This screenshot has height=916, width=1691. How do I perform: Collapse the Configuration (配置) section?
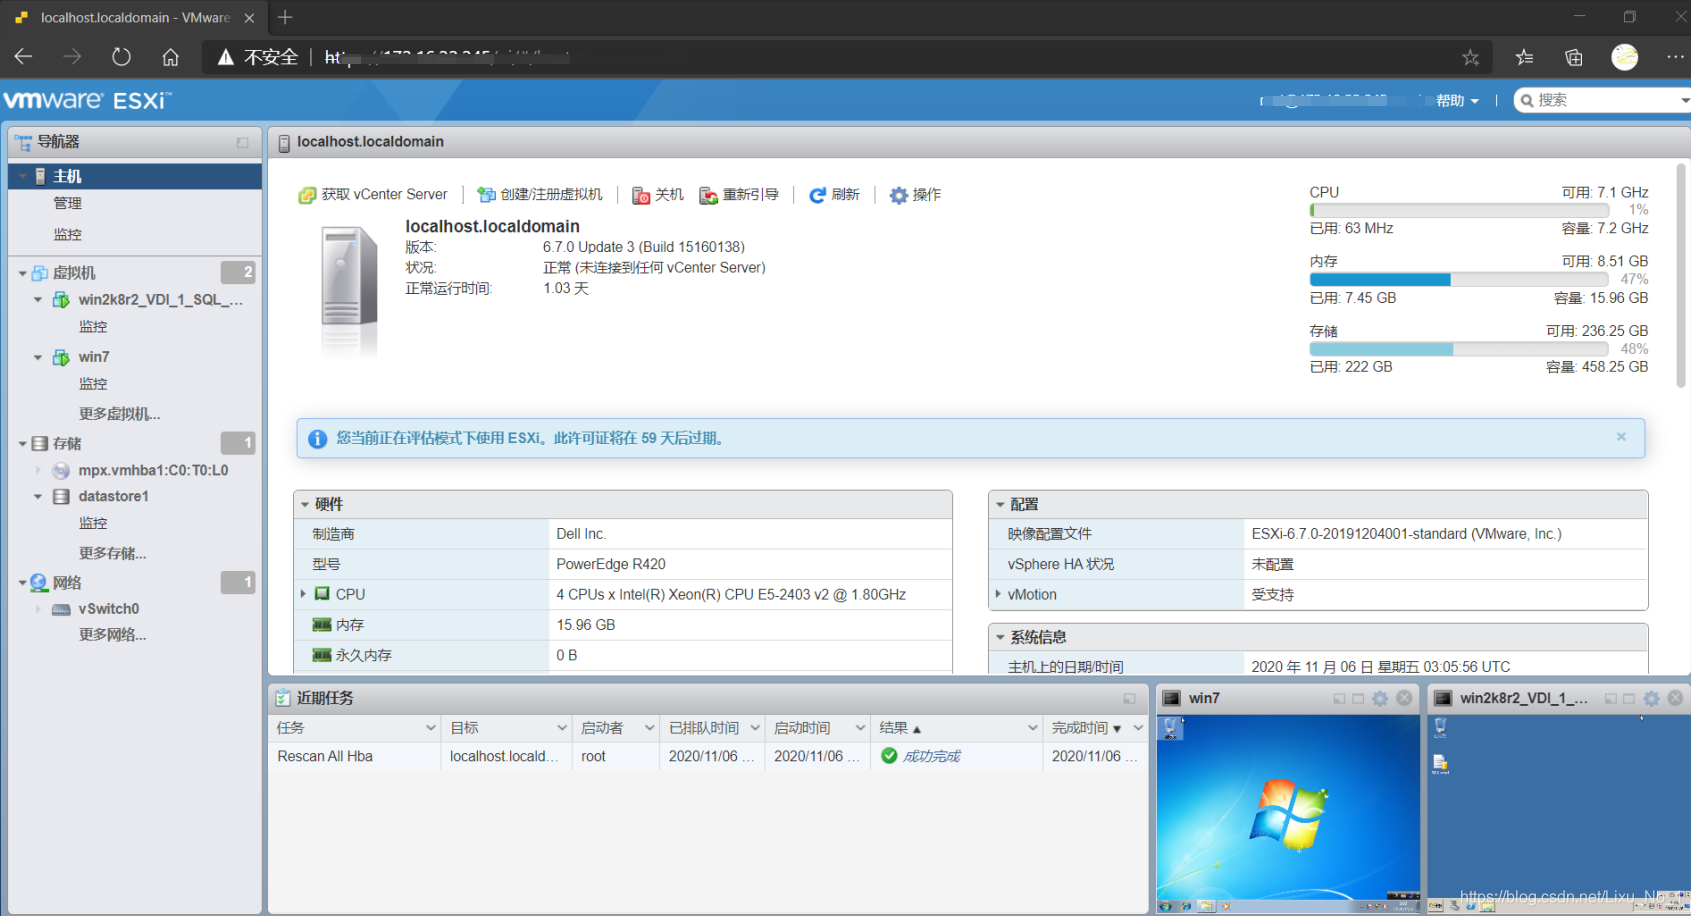pyautogui.click(x=1000, y=504)
